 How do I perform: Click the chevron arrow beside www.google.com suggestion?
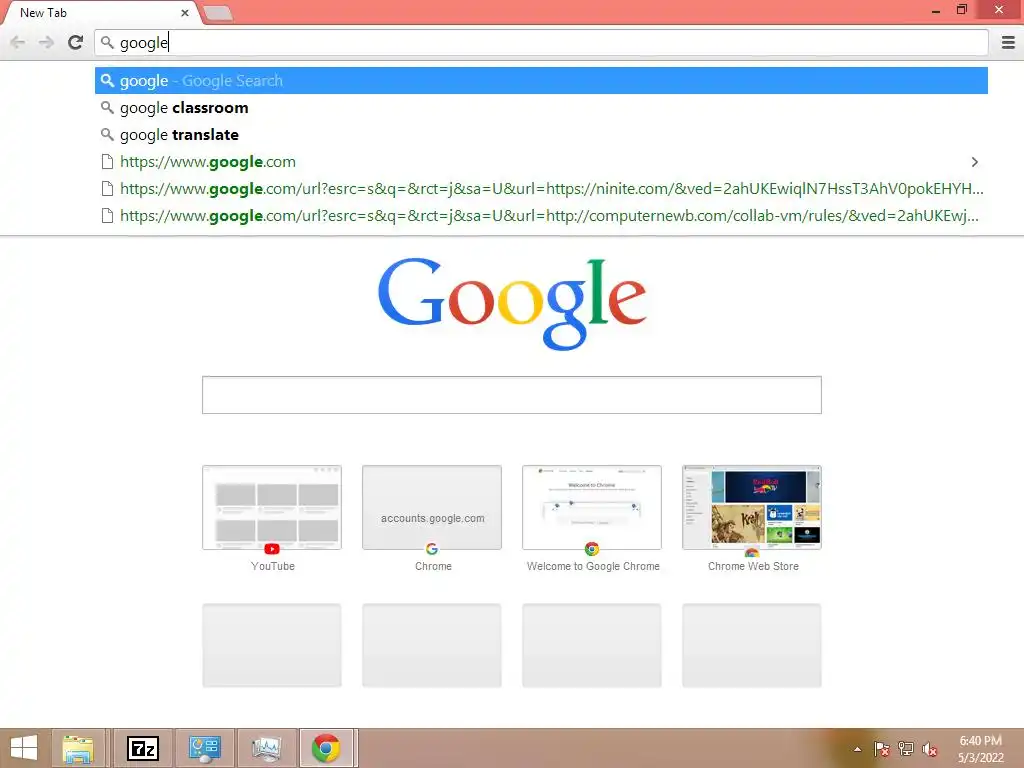974,161
